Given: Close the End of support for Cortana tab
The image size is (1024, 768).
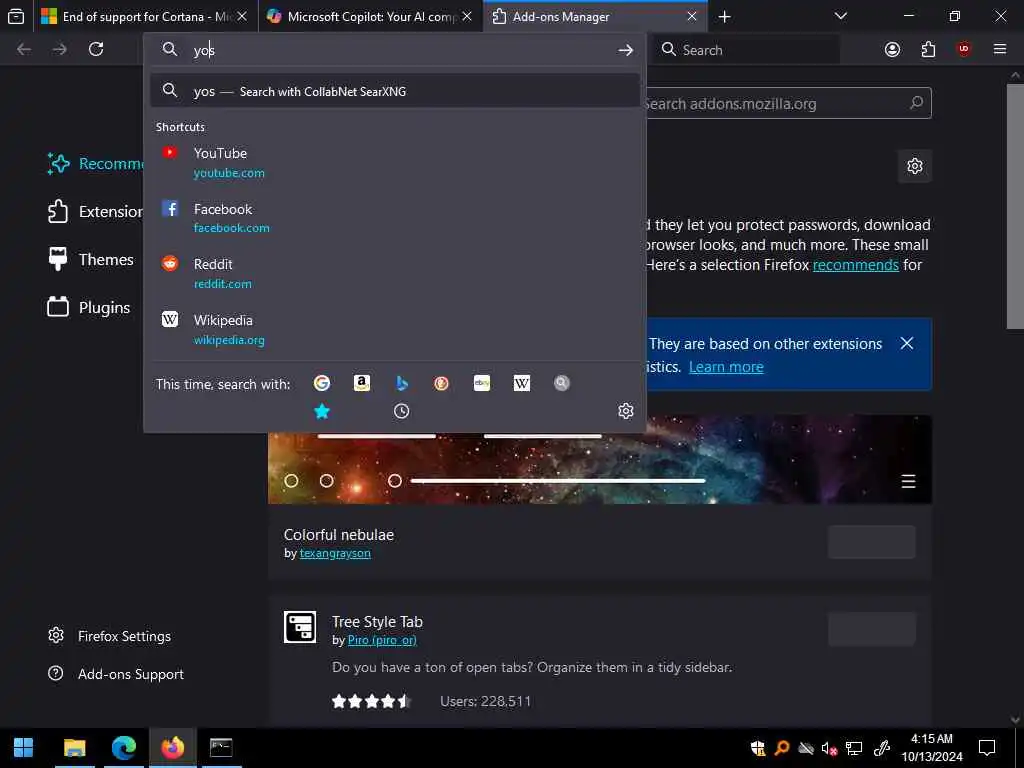Looking at the screenshot, I should (242, 17).
